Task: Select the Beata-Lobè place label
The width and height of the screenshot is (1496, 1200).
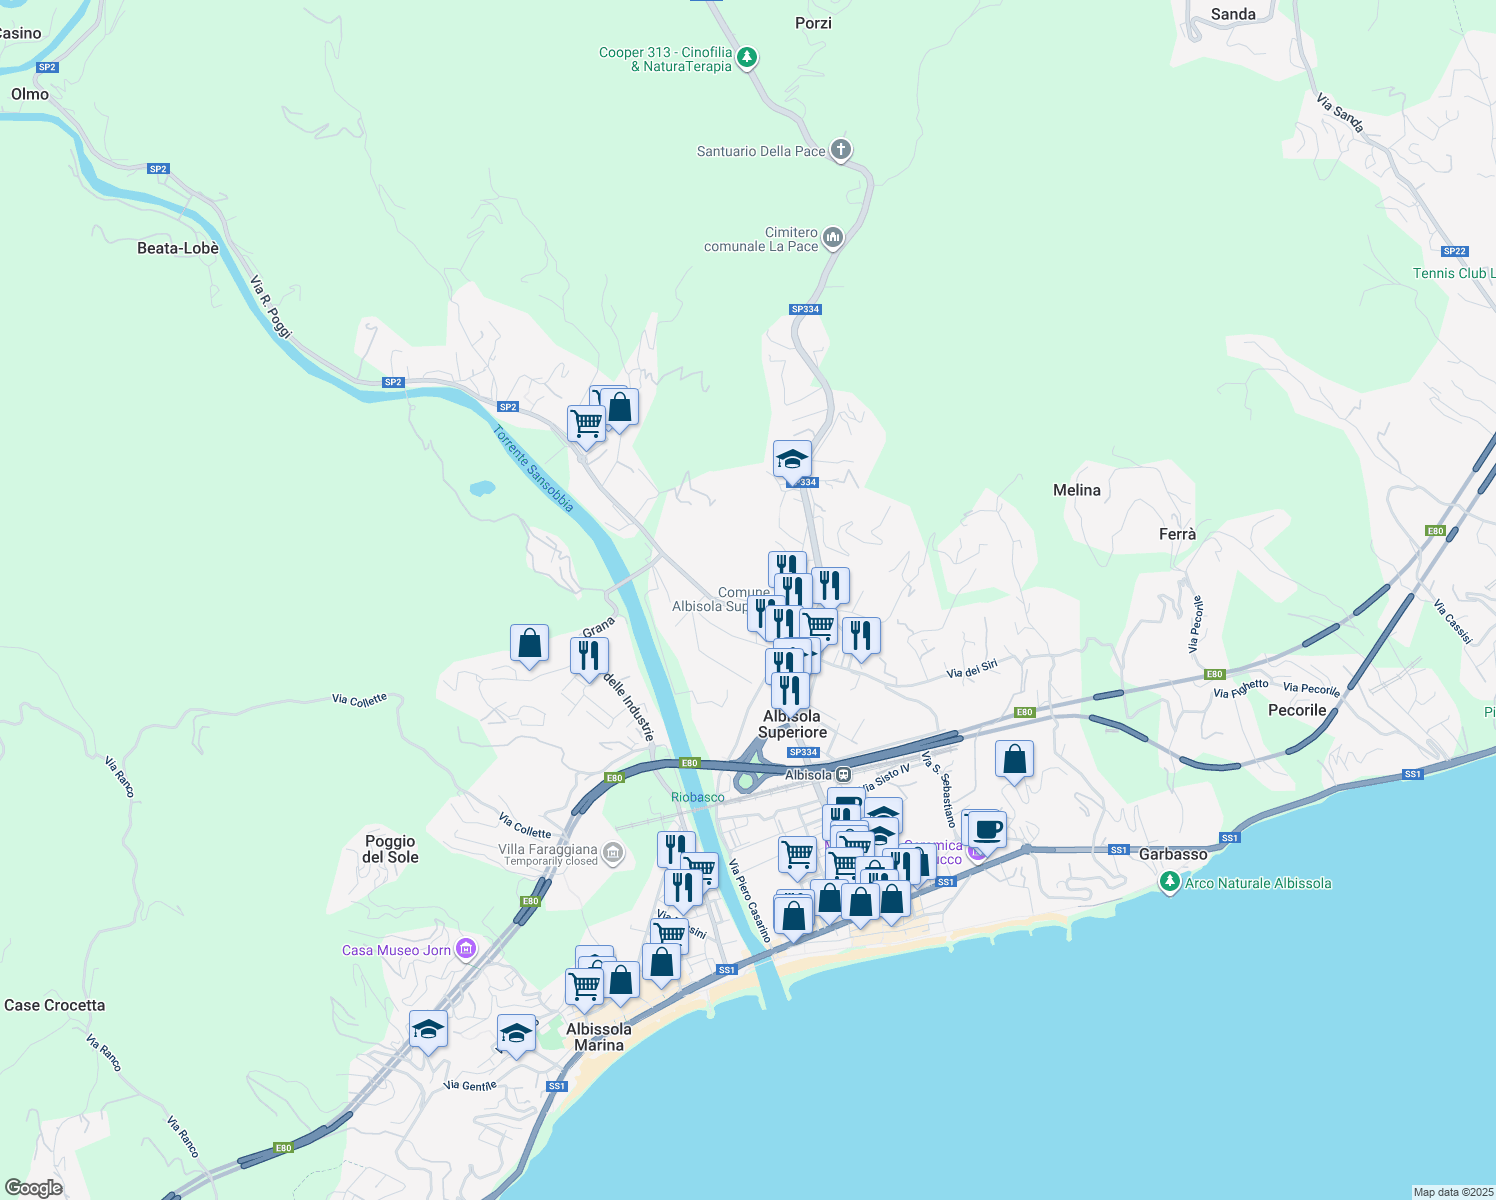Action: click(178, 248)
